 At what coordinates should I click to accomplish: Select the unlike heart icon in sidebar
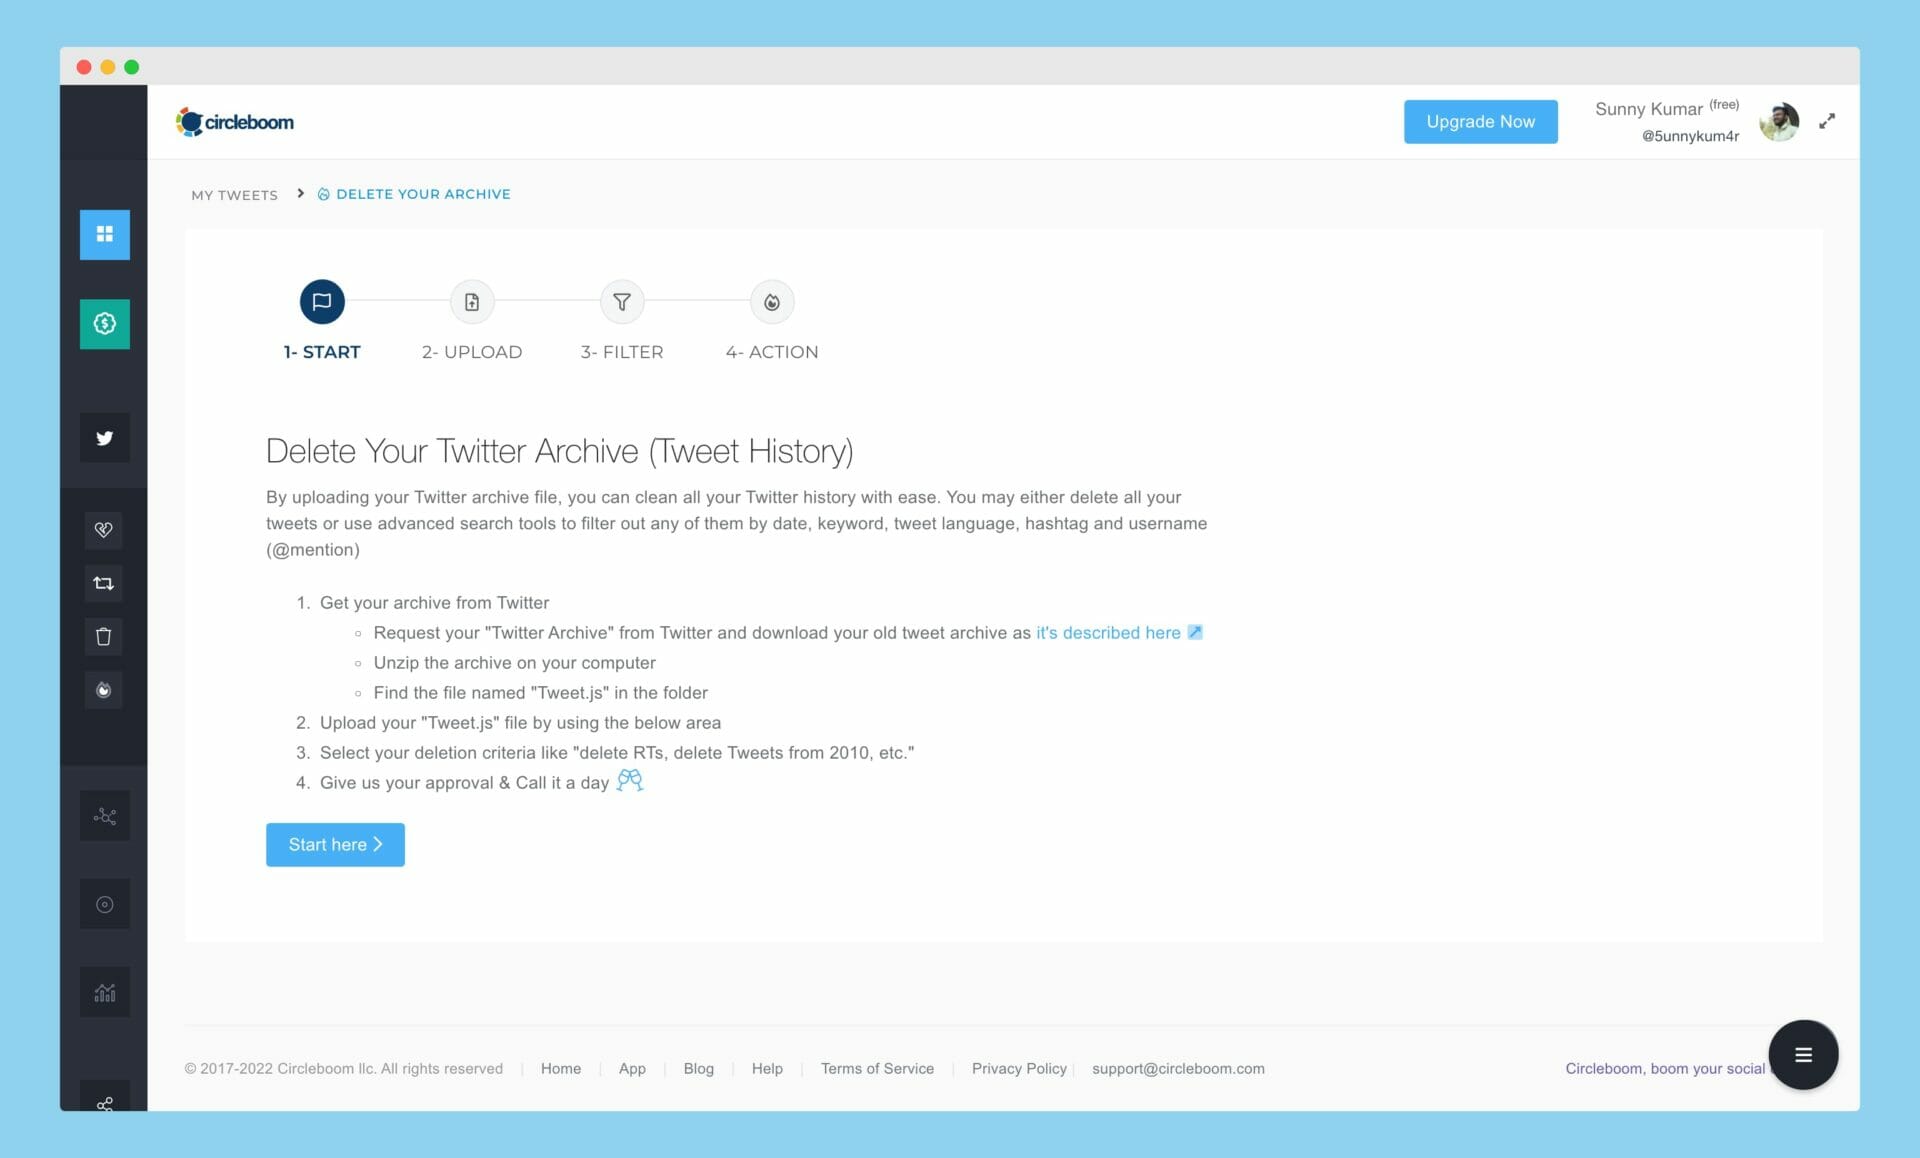[104, 530]
